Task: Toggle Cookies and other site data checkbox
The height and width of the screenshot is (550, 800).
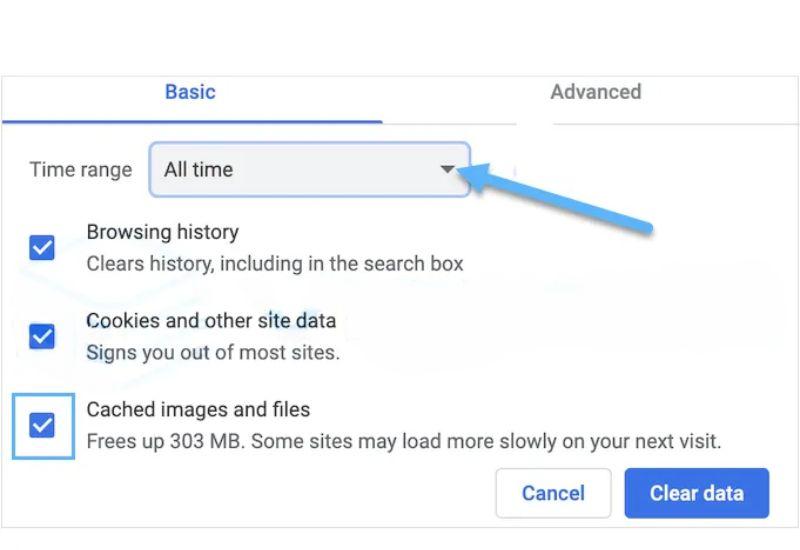Action: tap(42, 336)
